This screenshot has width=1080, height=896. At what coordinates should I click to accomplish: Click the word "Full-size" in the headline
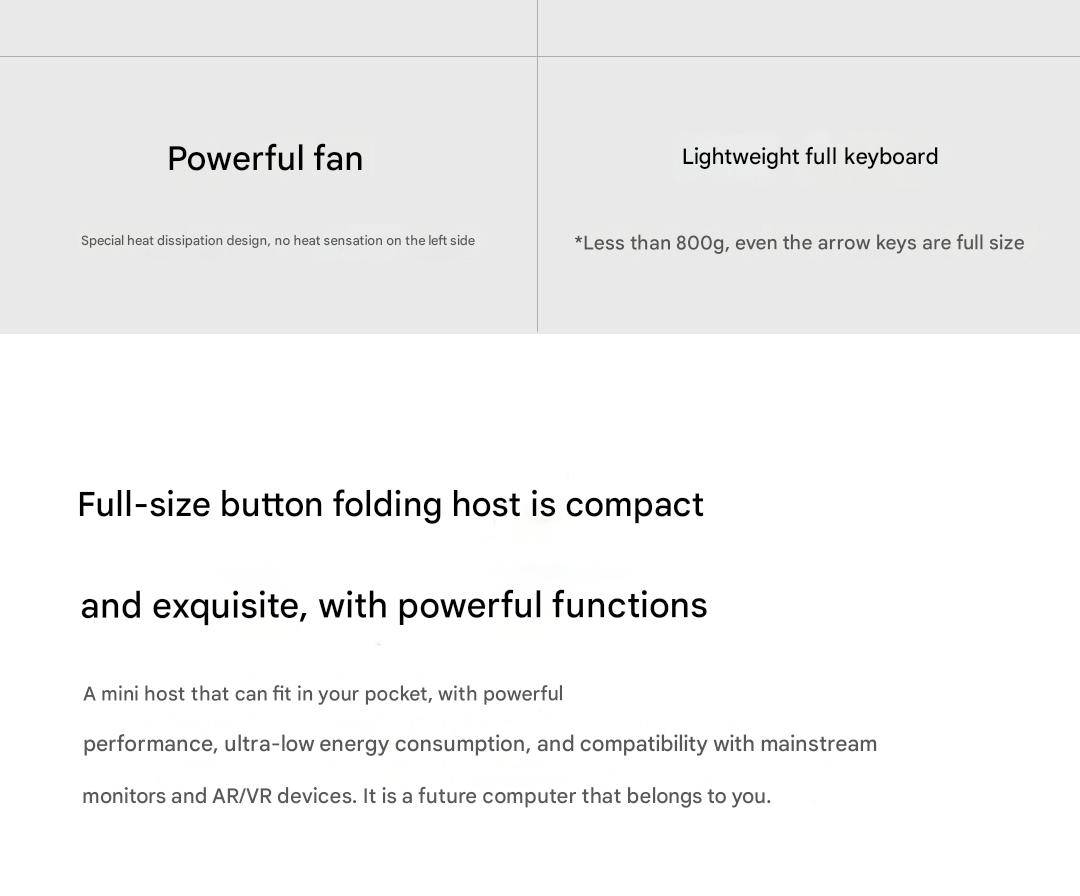coord(143,505)
